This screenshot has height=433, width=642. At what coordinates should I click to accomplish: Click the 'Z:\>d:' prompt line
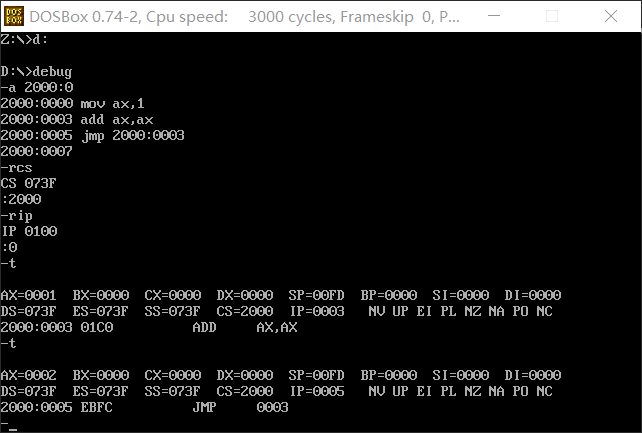(24, 40)
